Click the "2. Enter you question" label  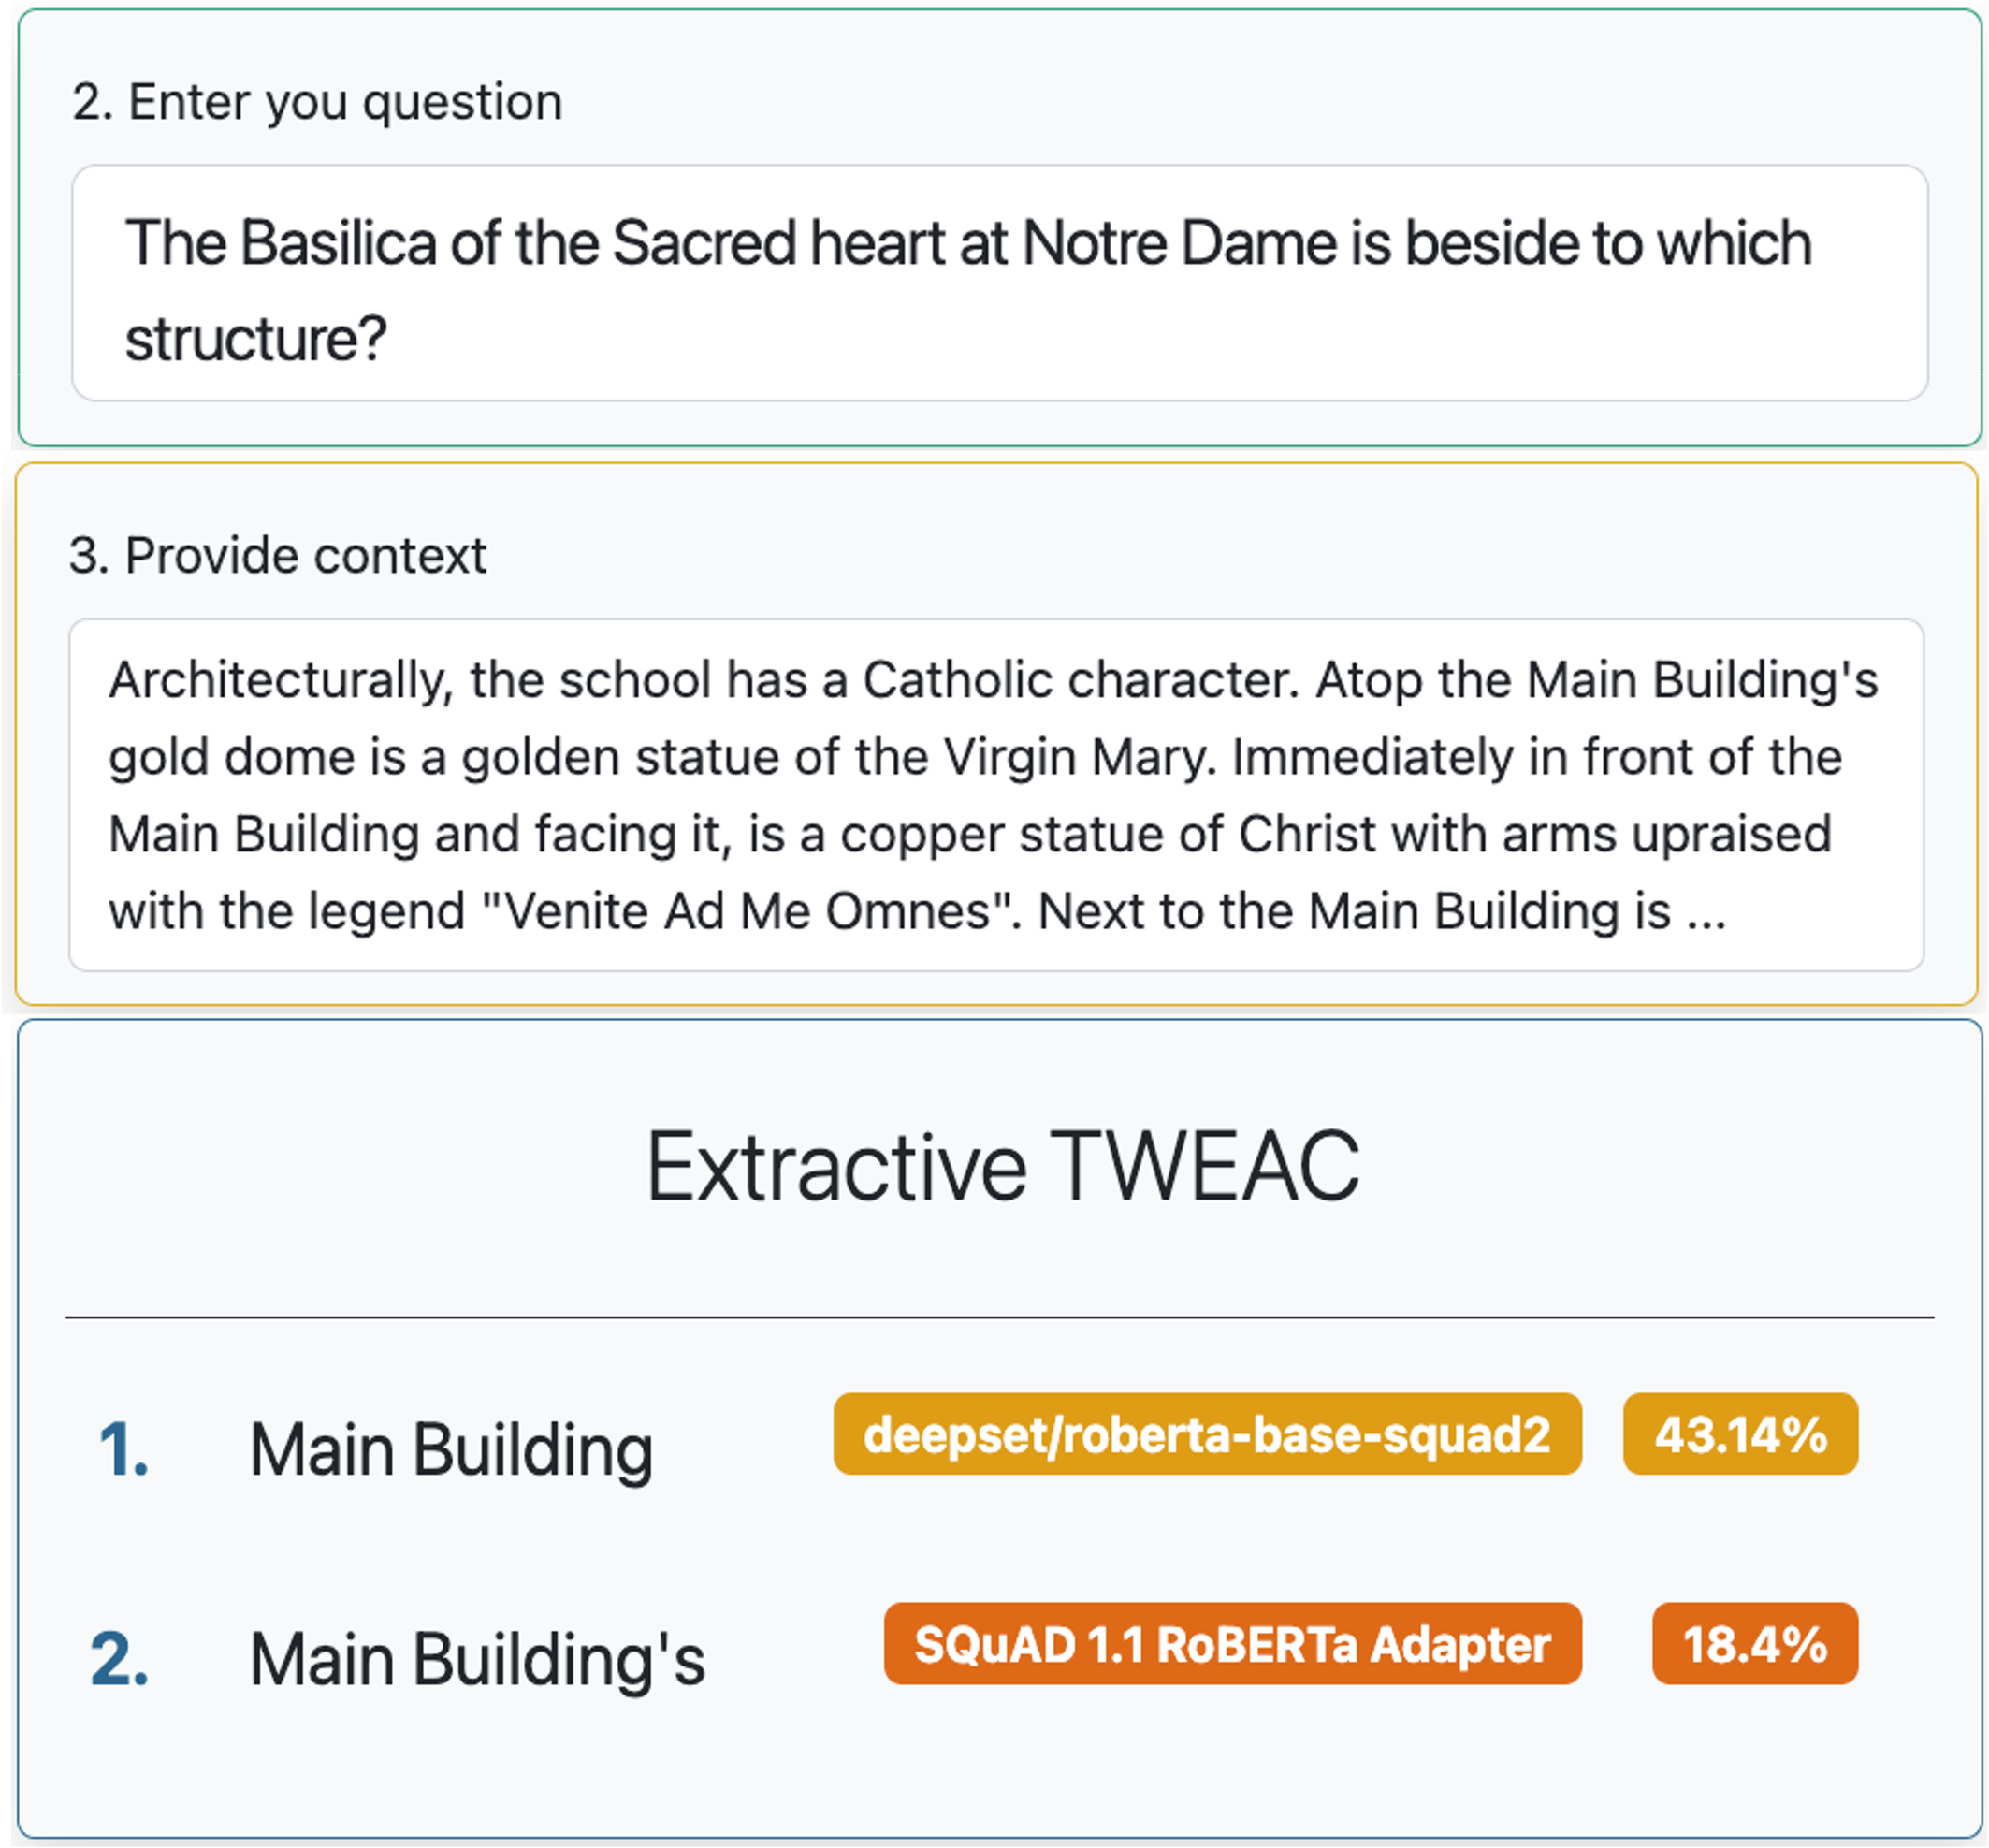[317, 102]
